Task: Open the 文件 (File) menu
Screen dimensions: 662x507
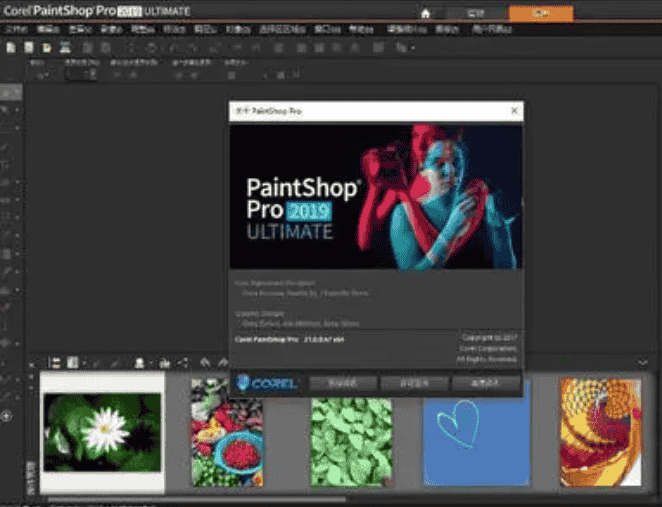Action: 16,30
